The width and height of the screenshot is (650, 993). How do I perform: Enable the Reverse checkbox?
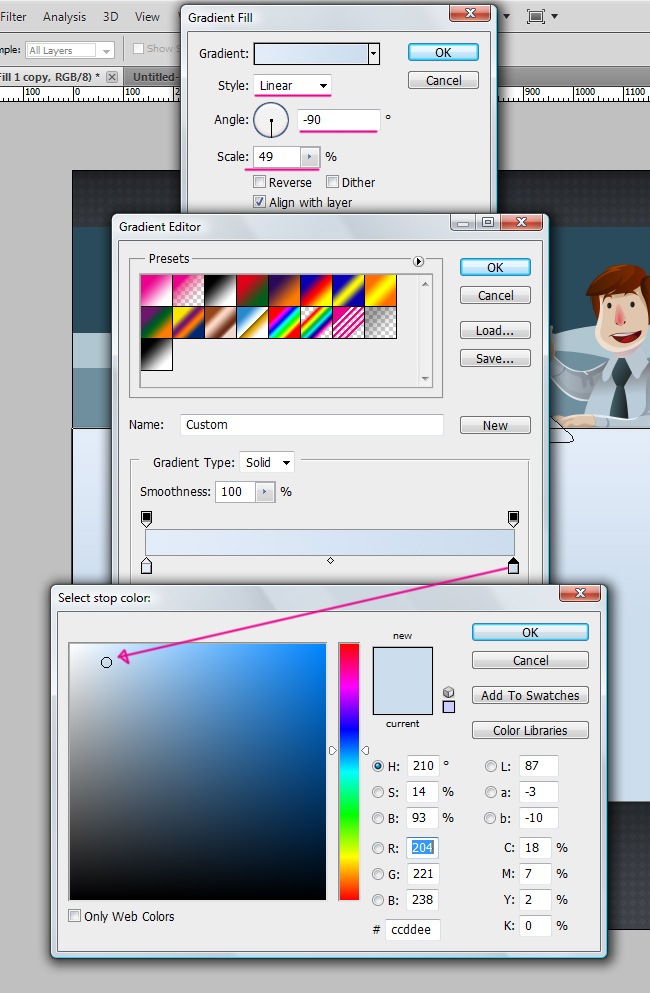click(260, 183)
